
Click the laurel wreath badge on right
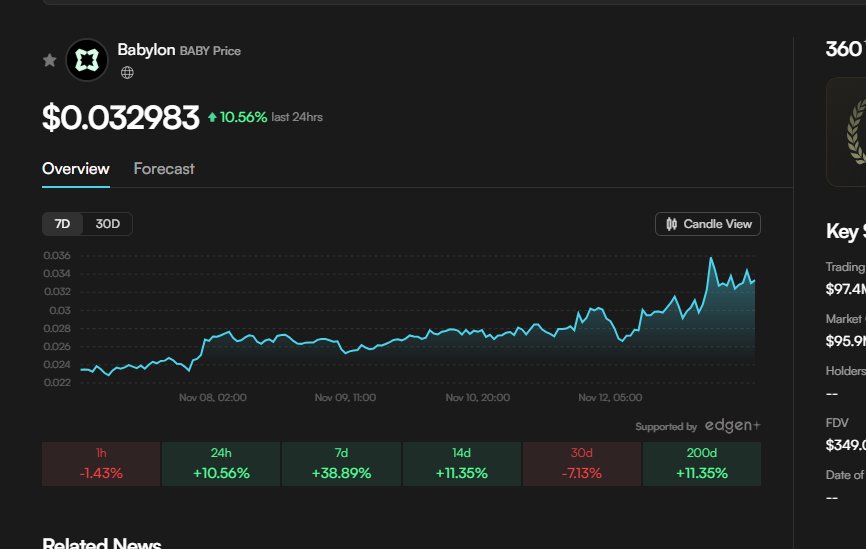853,133
